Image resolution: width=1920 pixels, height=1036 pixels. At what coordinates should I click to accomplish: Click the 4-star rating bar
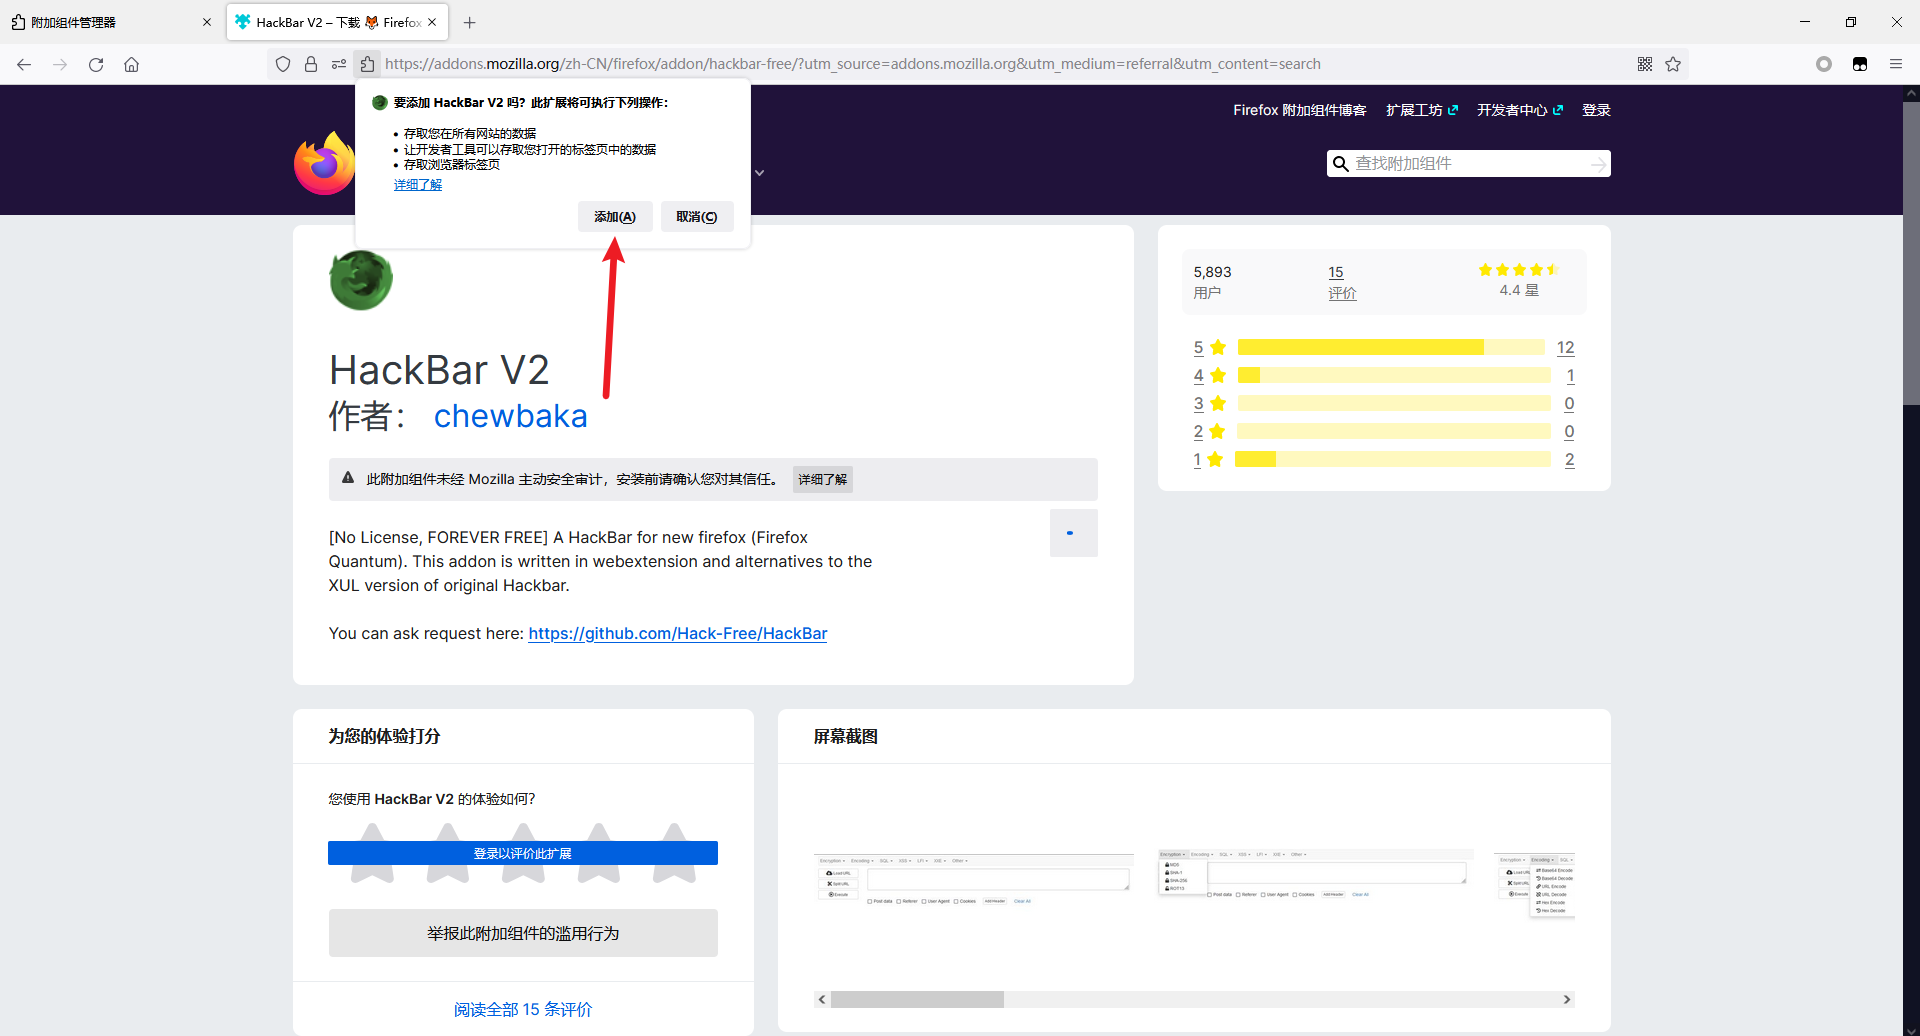[x=1394, y=376]
